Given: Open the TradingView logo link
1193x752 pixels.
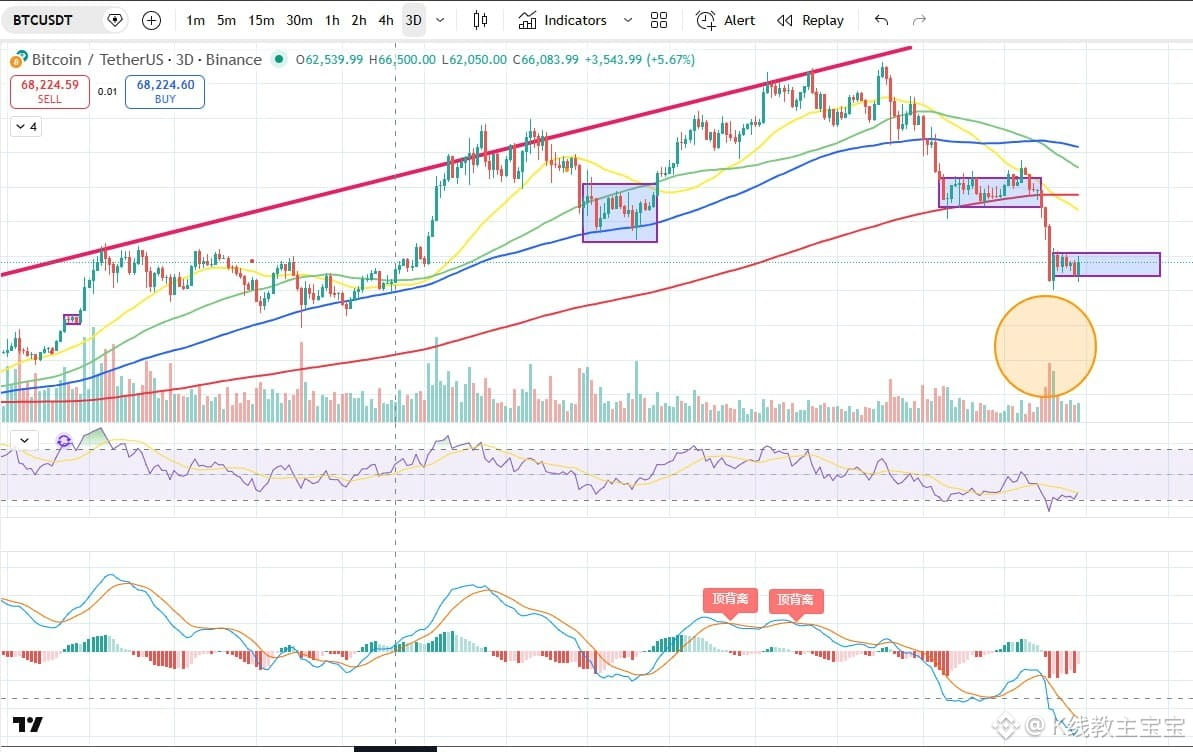Looking at the screenshot, I should 28,724.
